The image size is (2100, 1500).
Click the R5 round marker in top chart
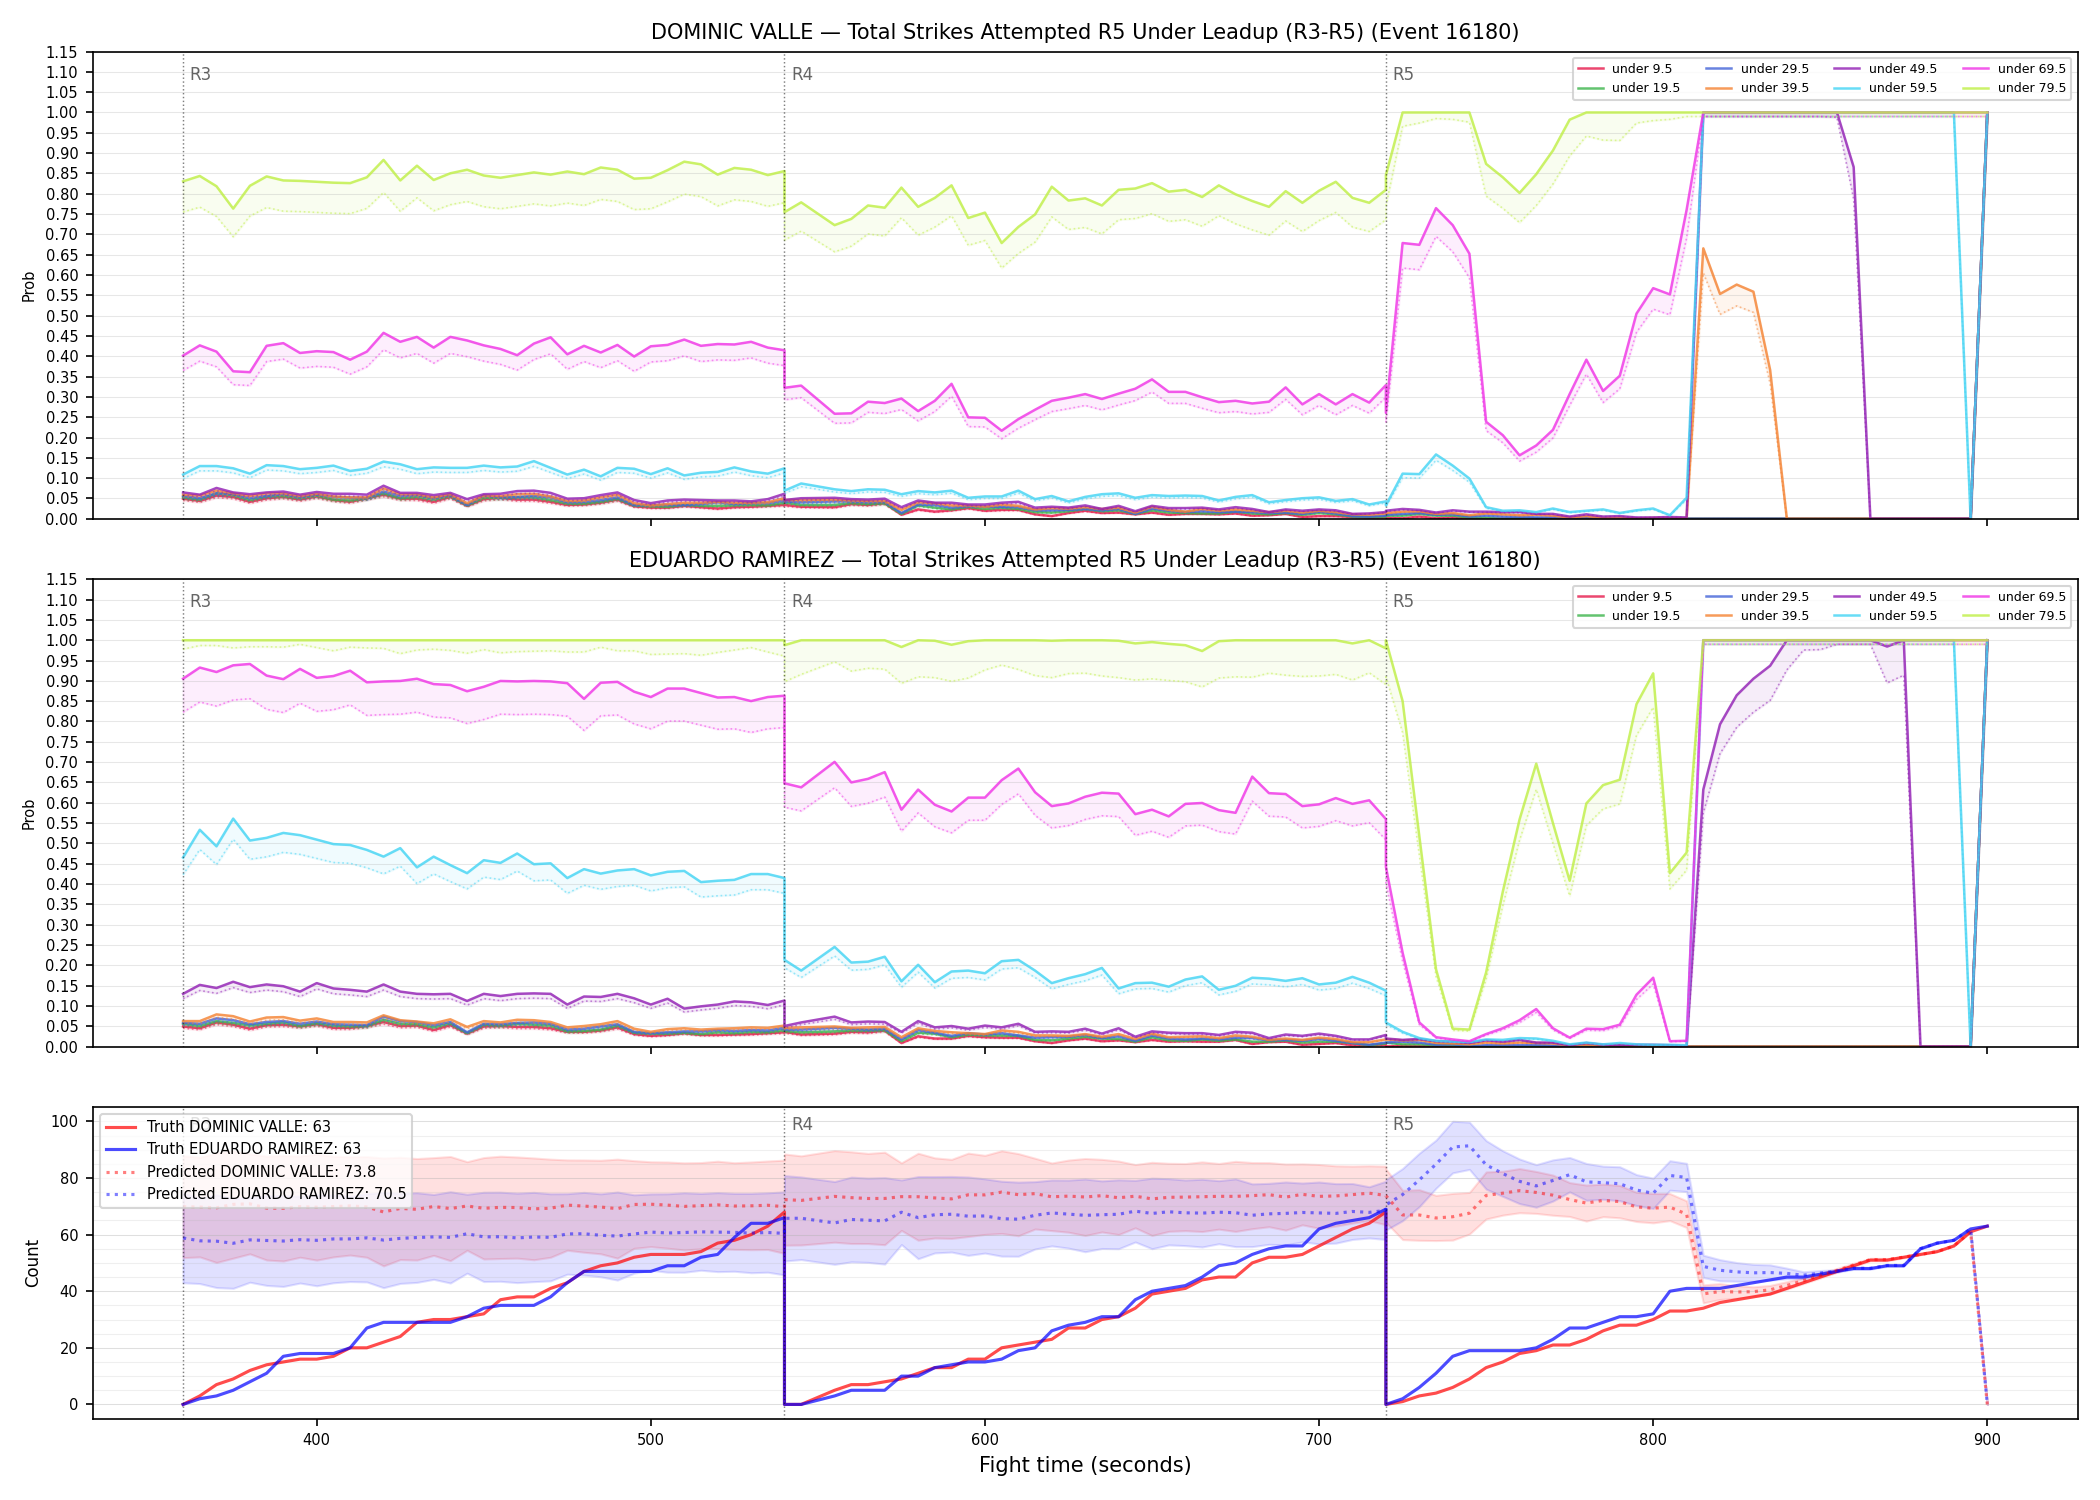tap(1403, 74)
